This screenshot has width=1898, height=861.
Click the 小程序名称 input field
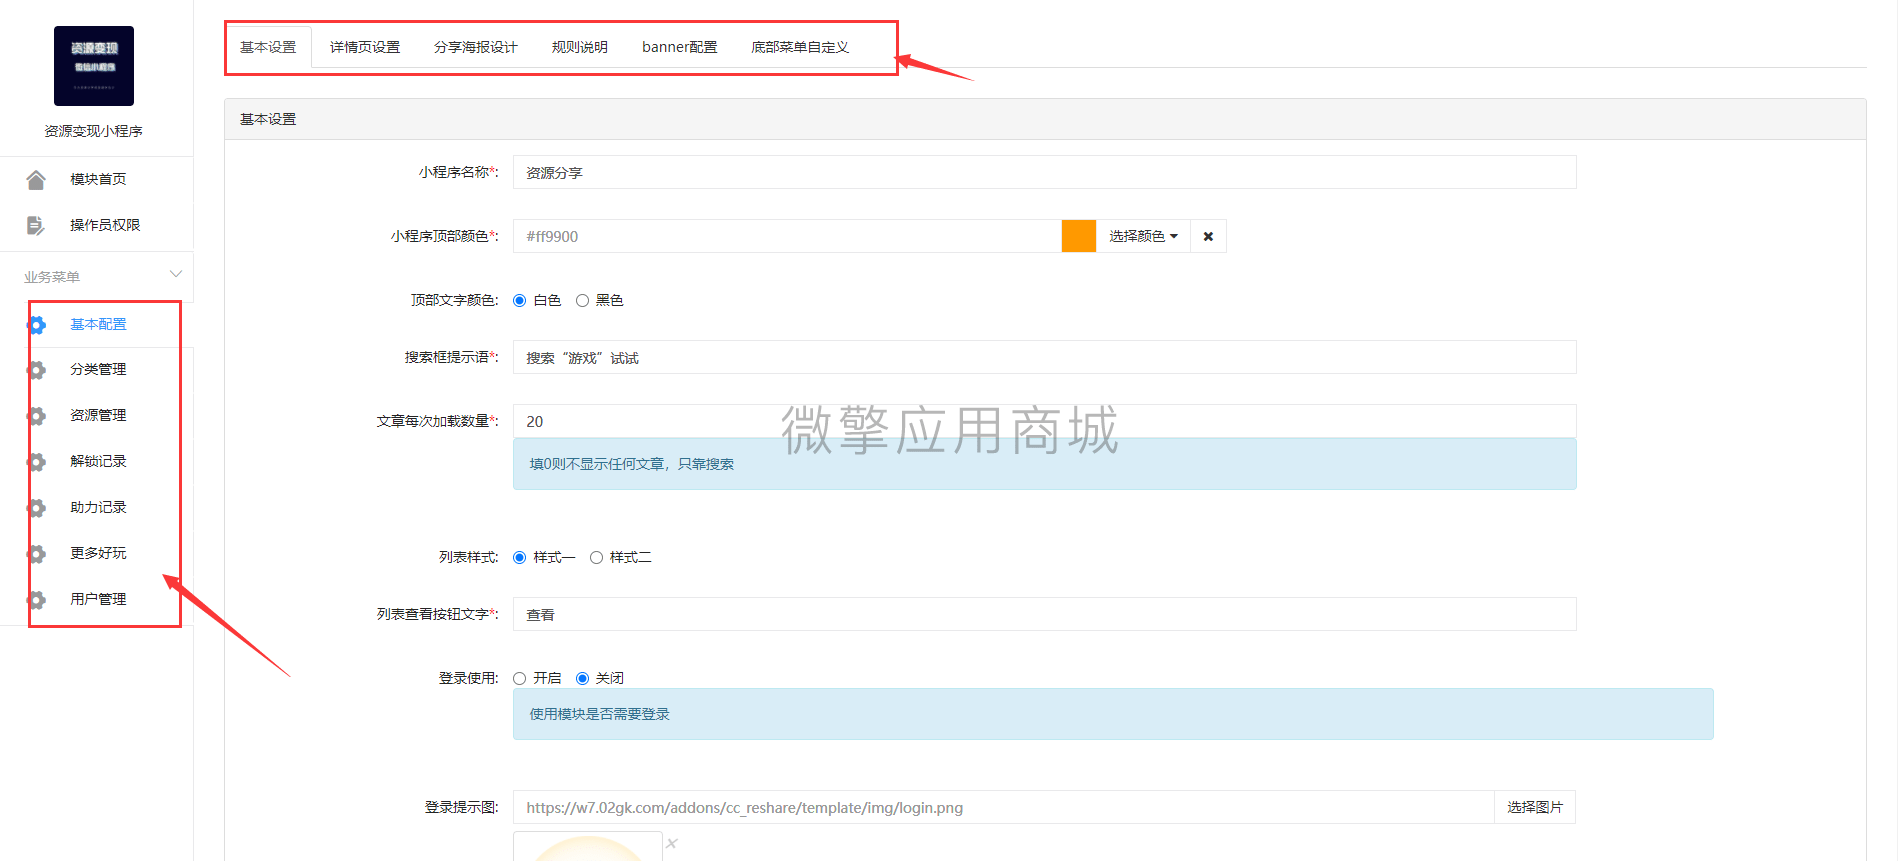pyautogui.click(x=1045, y=172)
